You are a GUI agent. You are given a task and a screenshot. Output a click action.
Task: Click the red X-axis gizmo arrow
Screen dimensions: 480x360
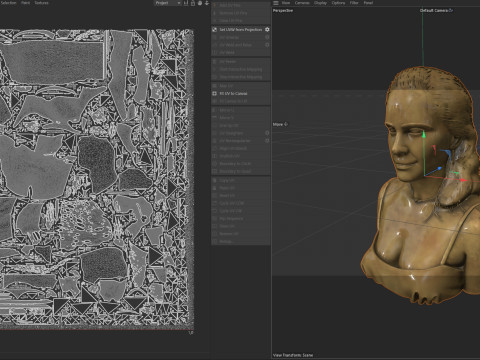point(464,180)
